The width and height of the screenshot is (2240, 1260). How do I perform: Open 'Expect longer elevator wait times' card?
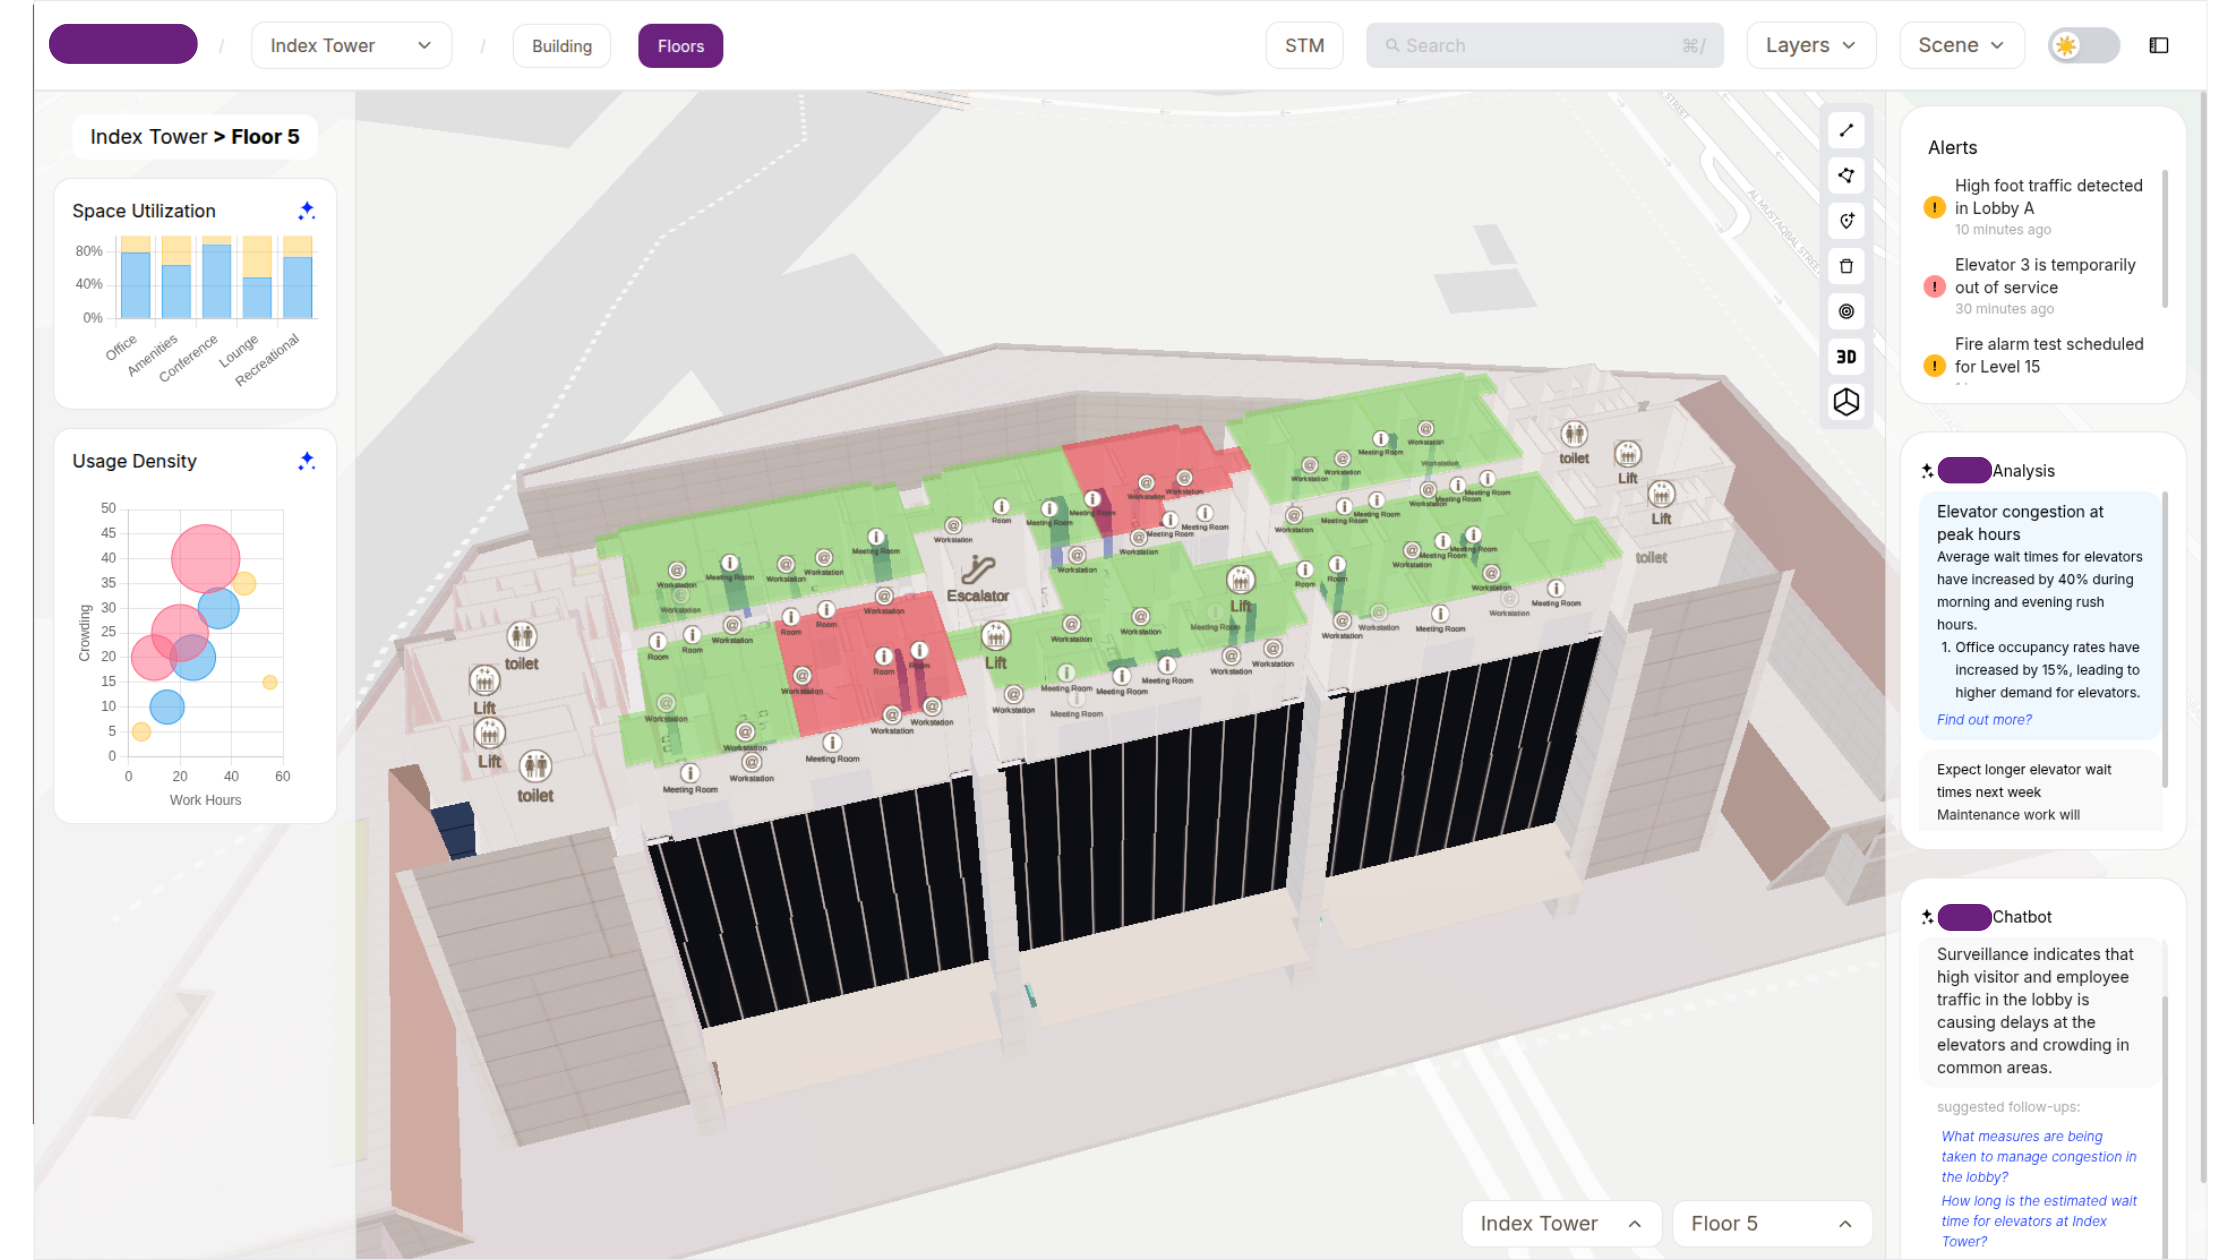2039,791
